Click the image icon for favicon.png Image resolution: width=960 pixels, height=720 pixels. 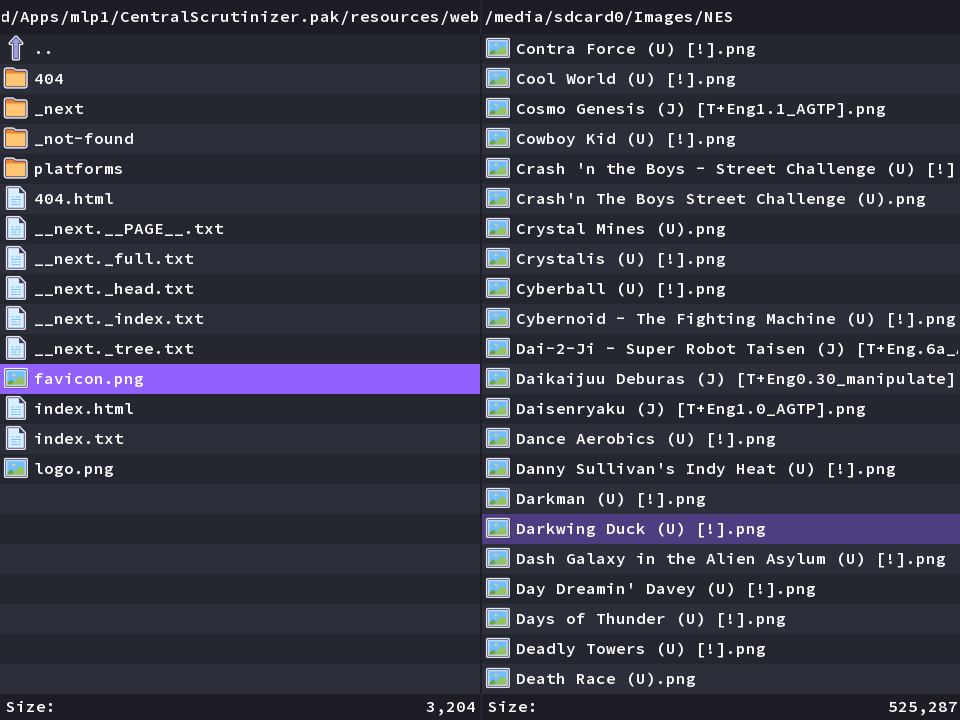pos(16,378)
